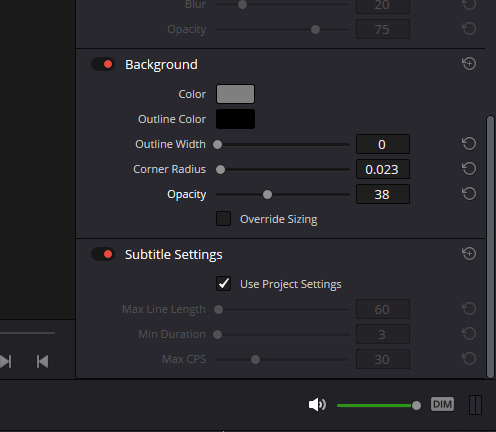Image resolution: width=496 pixels, height=432 pixels.
Task: Open the Background Color swatch
Action: (x=235, y=94)
